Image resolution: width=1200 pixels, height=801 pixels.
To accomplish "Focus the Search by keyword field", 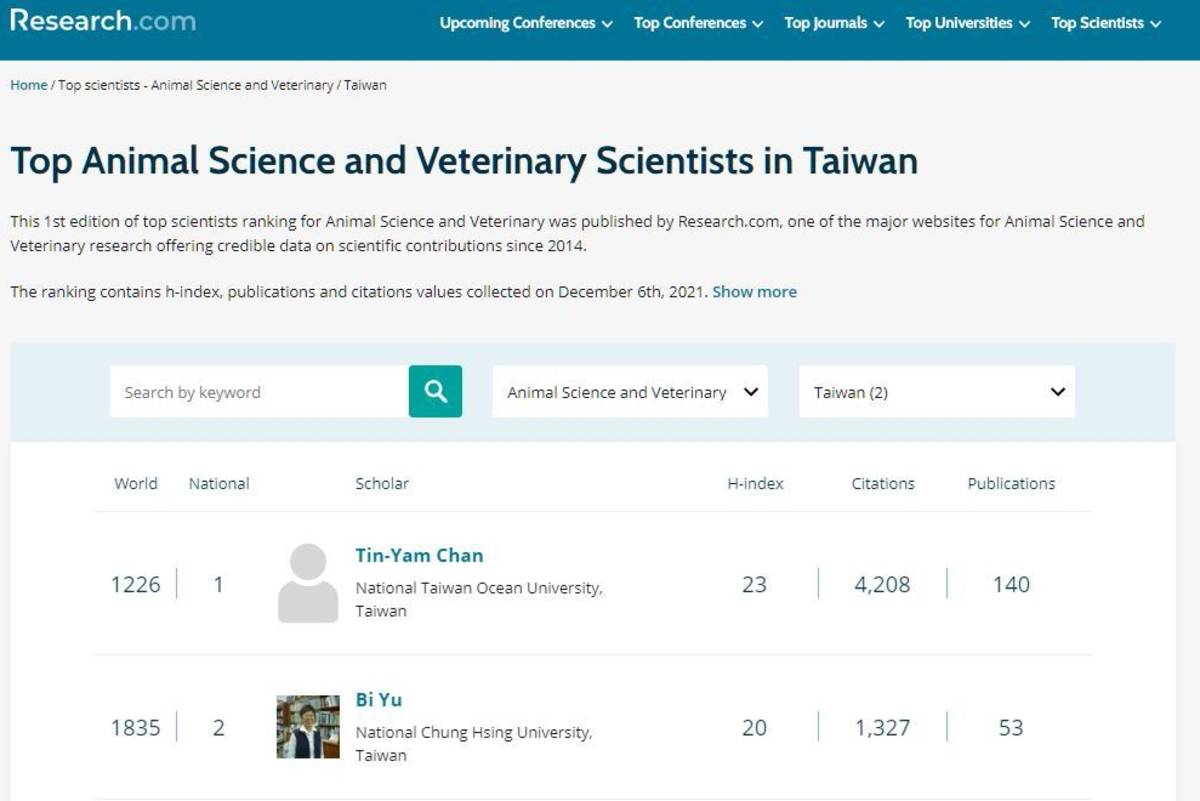I will point(259,392).
